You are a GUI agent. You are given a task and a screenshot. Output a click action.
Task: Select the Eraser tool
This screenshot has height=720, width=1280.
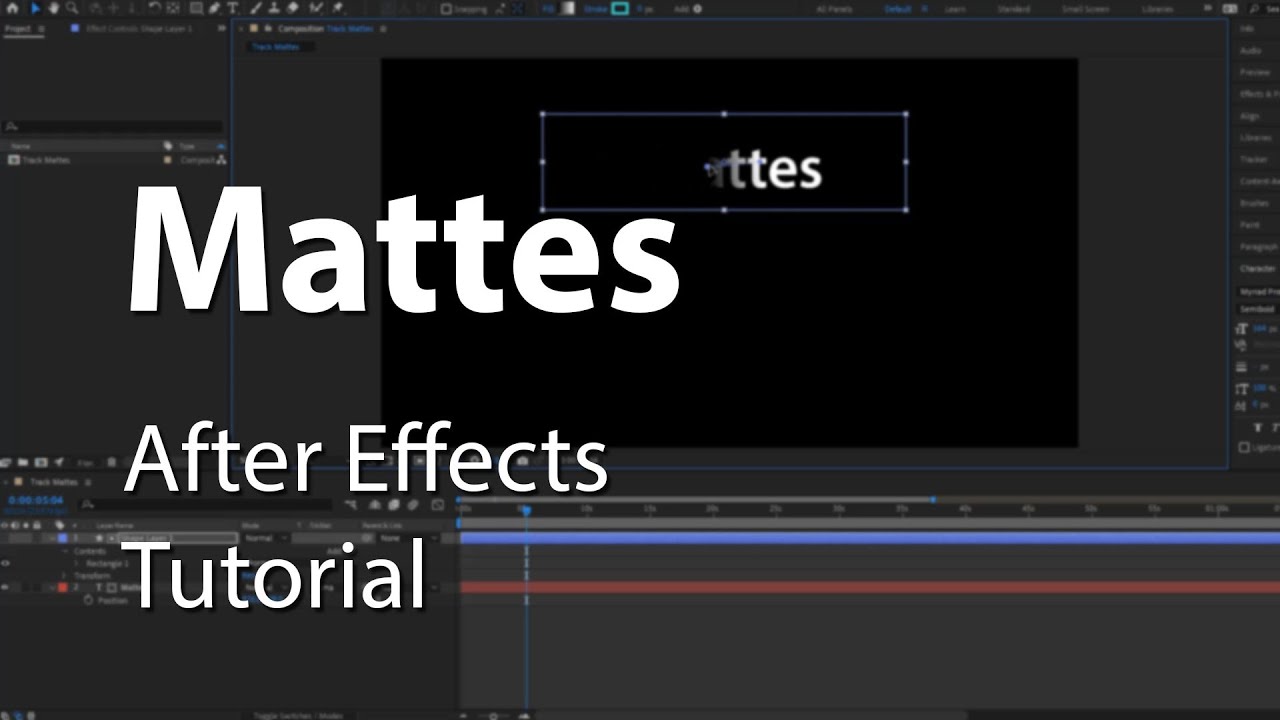(292, 8)
